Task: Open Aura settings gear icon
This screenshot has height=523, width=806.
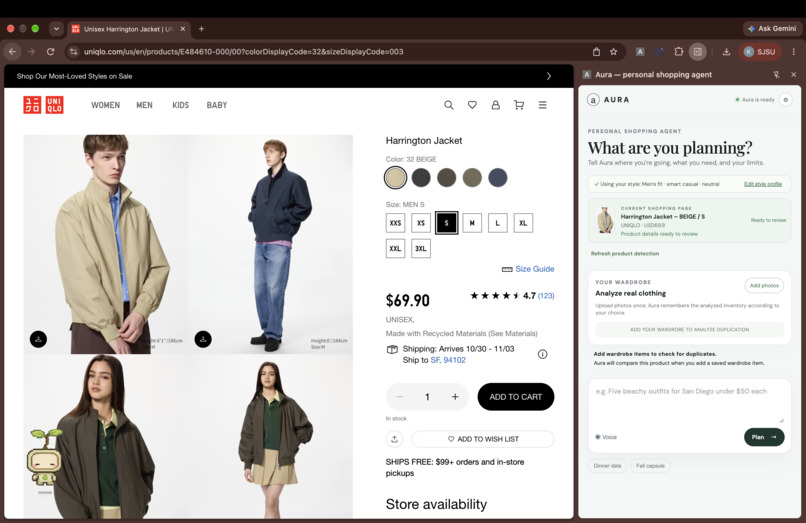Action: click(785, 100)
